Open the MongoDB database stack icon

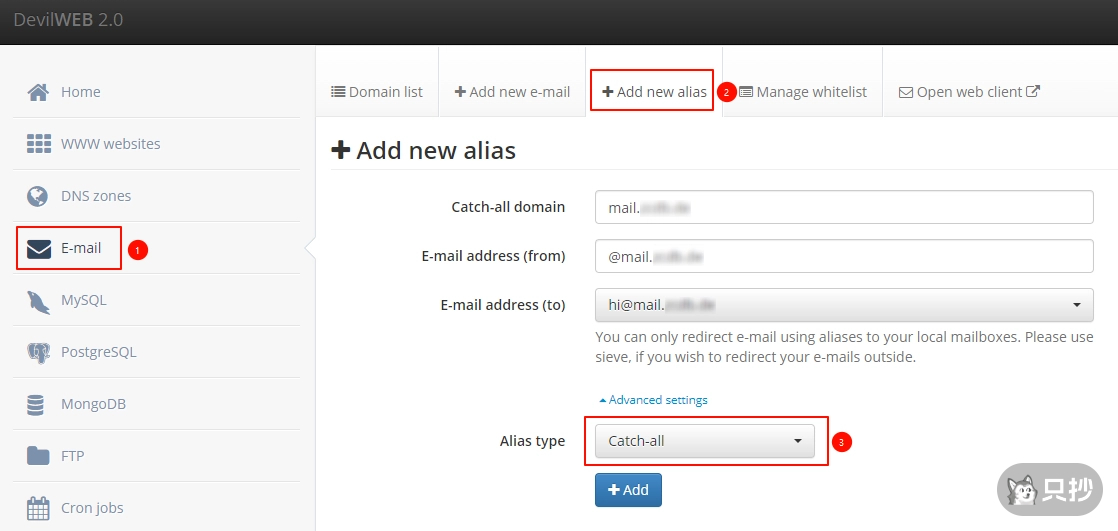38,404
